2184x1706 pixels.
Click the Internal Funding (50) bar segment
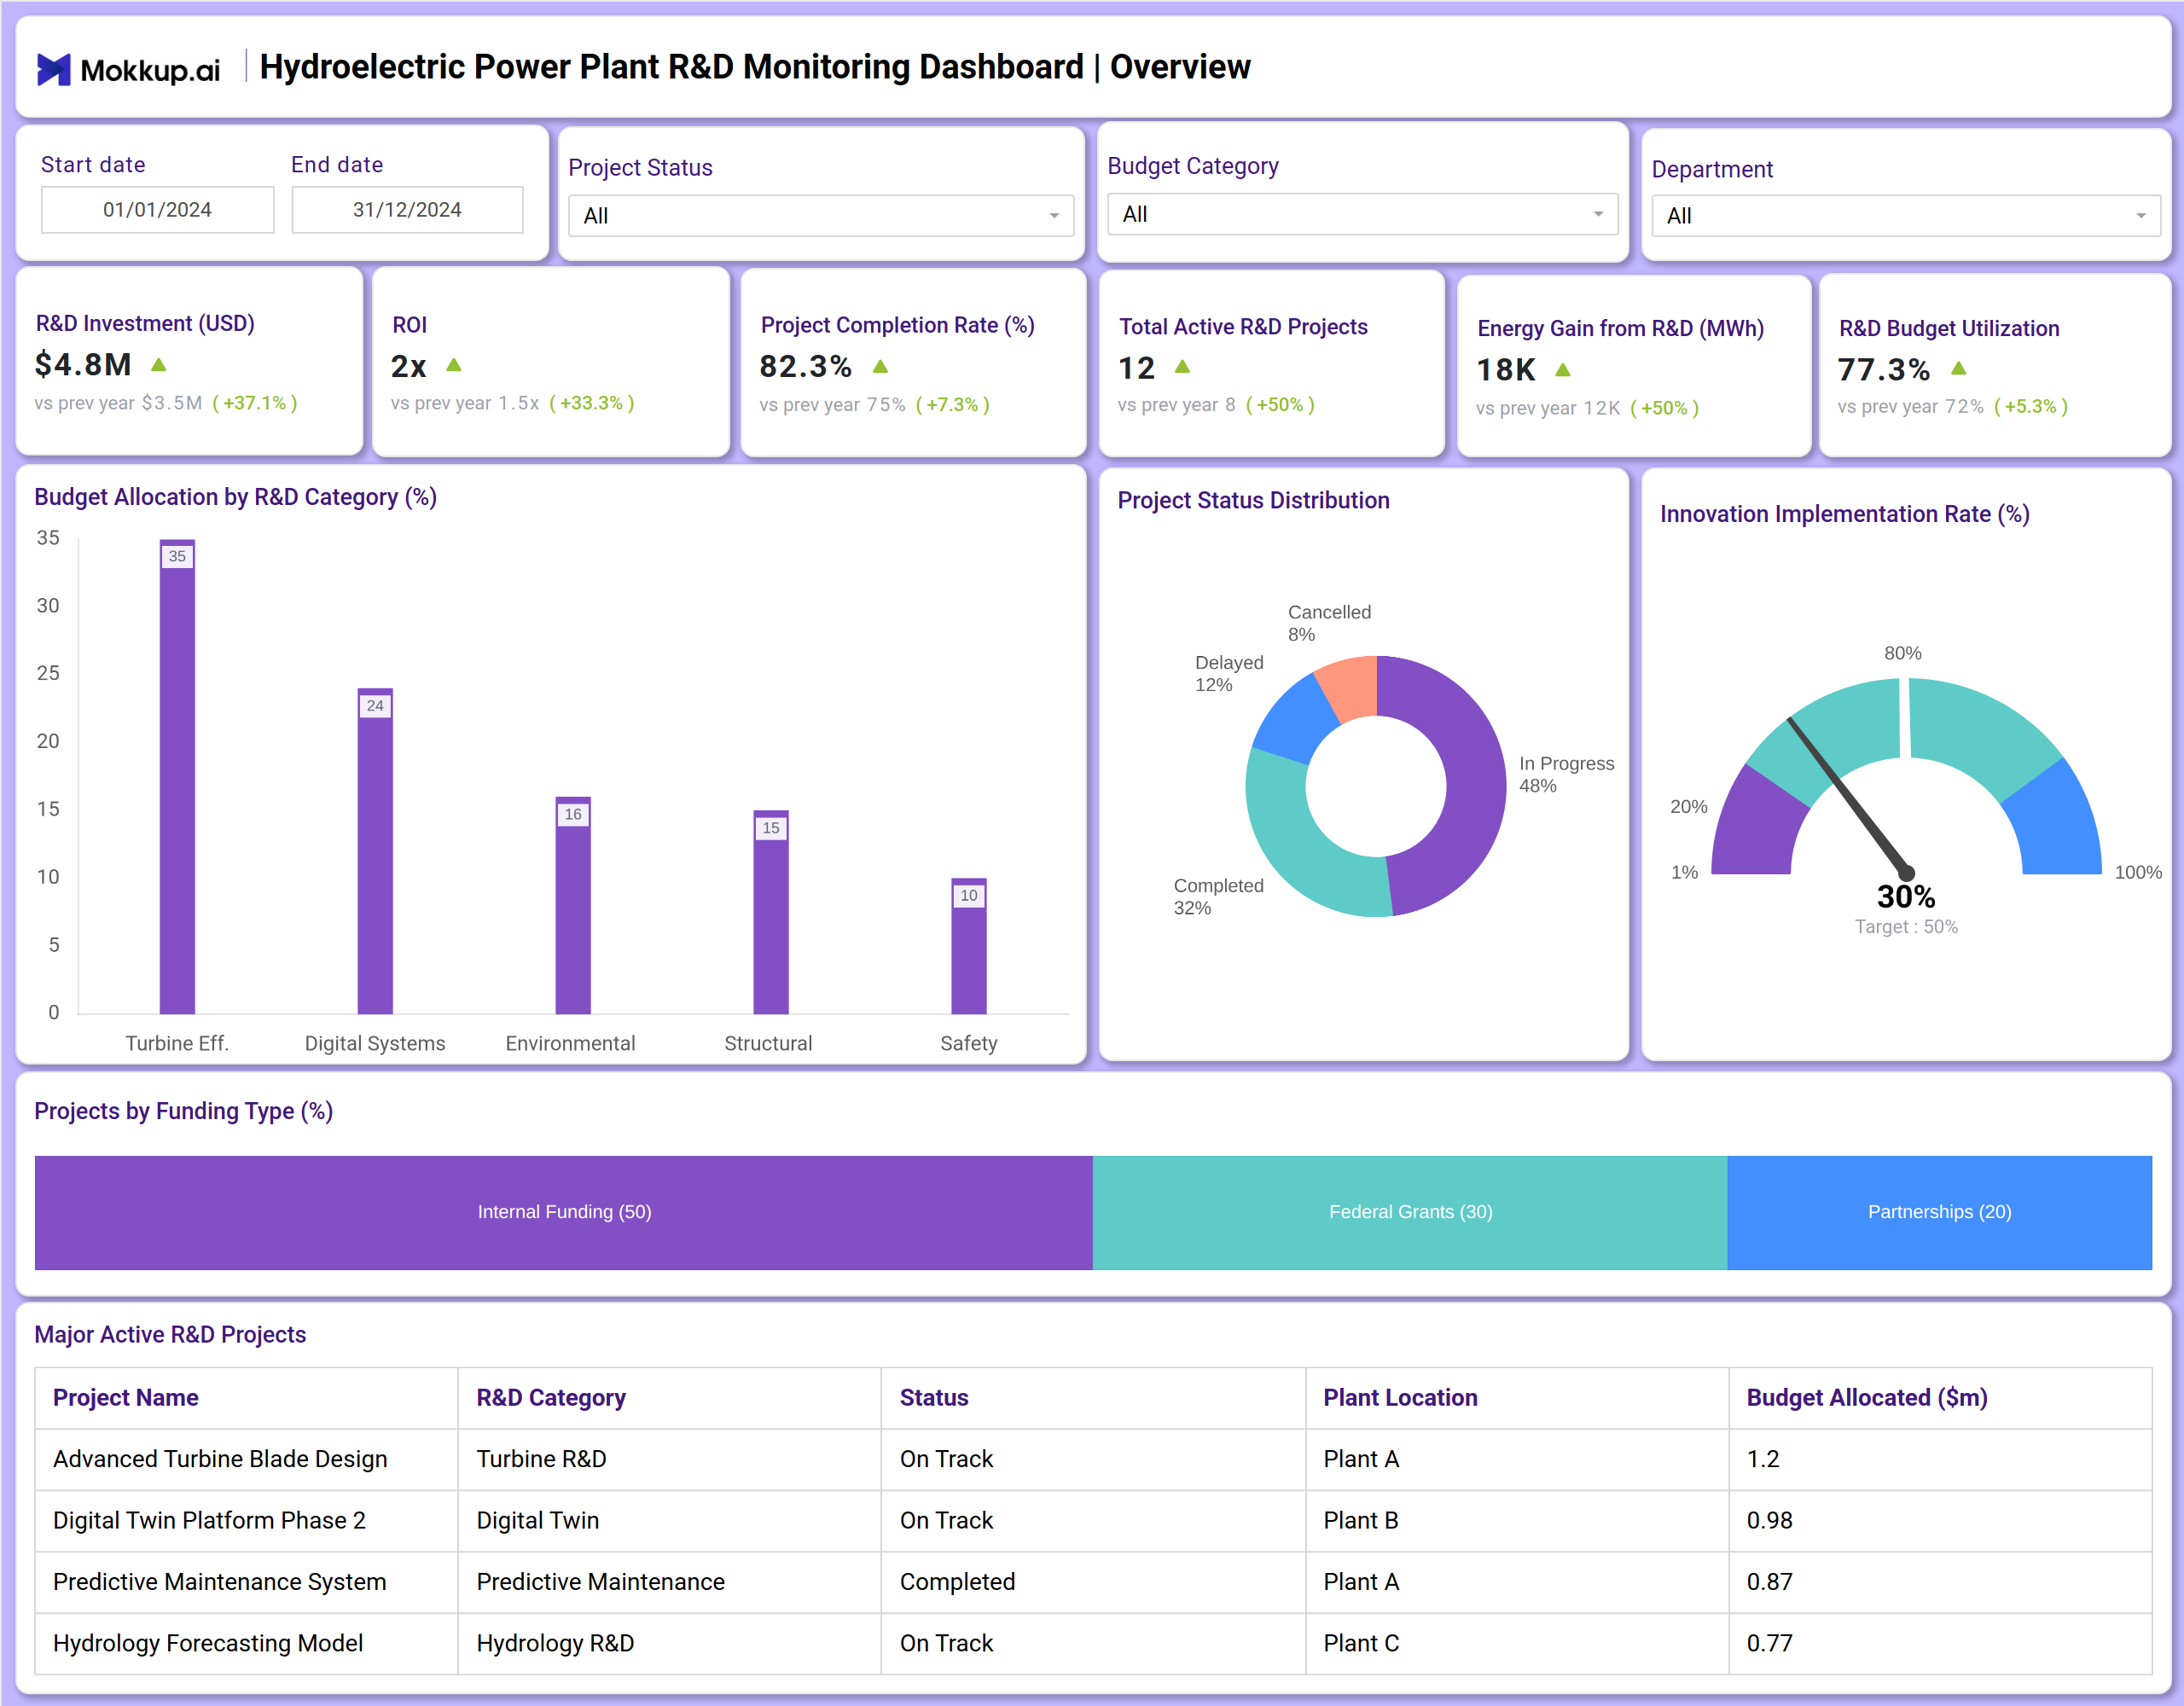(x=564, y=1213)
